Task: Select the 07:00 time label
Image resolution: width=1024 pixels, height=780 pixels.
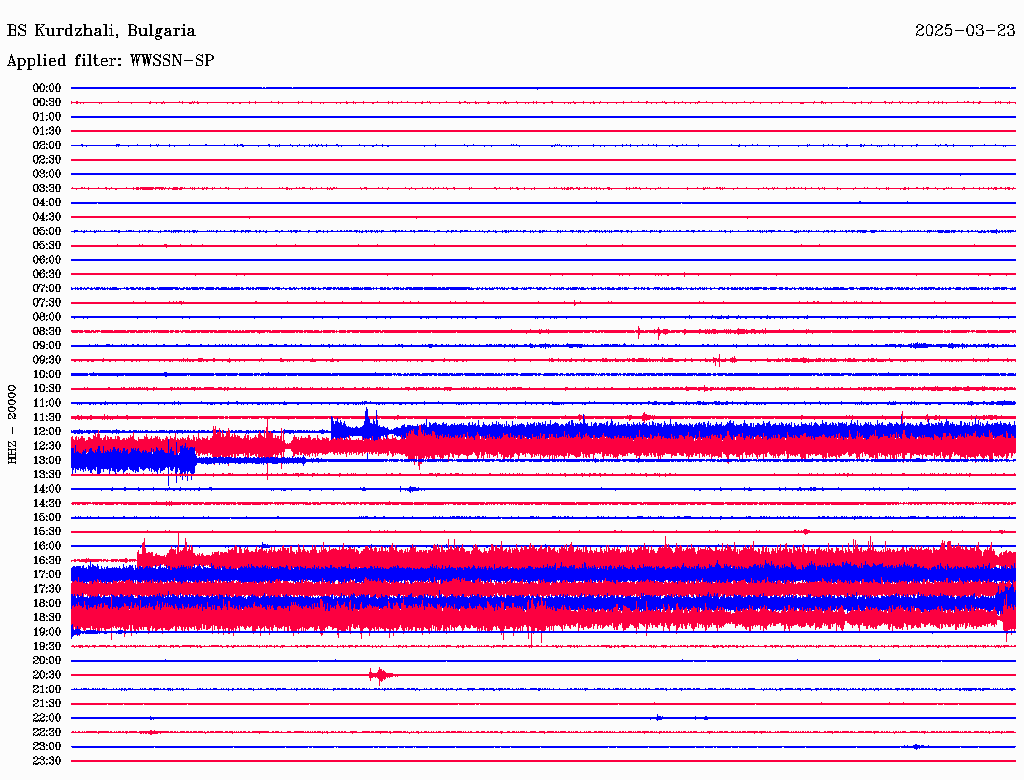Action: click(x=47, y=289)
